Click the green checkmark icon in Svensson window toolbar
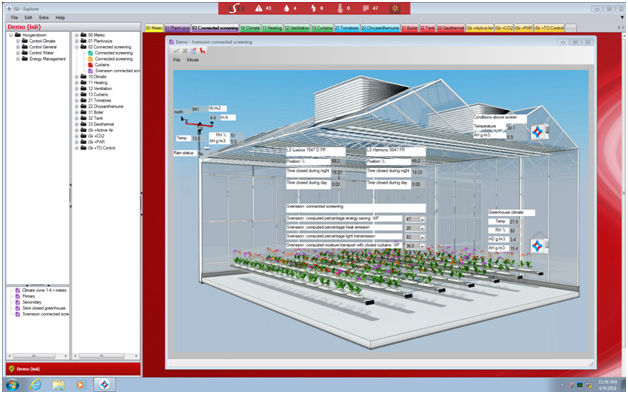The width and height of the screenshot is (628, 394). pos(176,51)
